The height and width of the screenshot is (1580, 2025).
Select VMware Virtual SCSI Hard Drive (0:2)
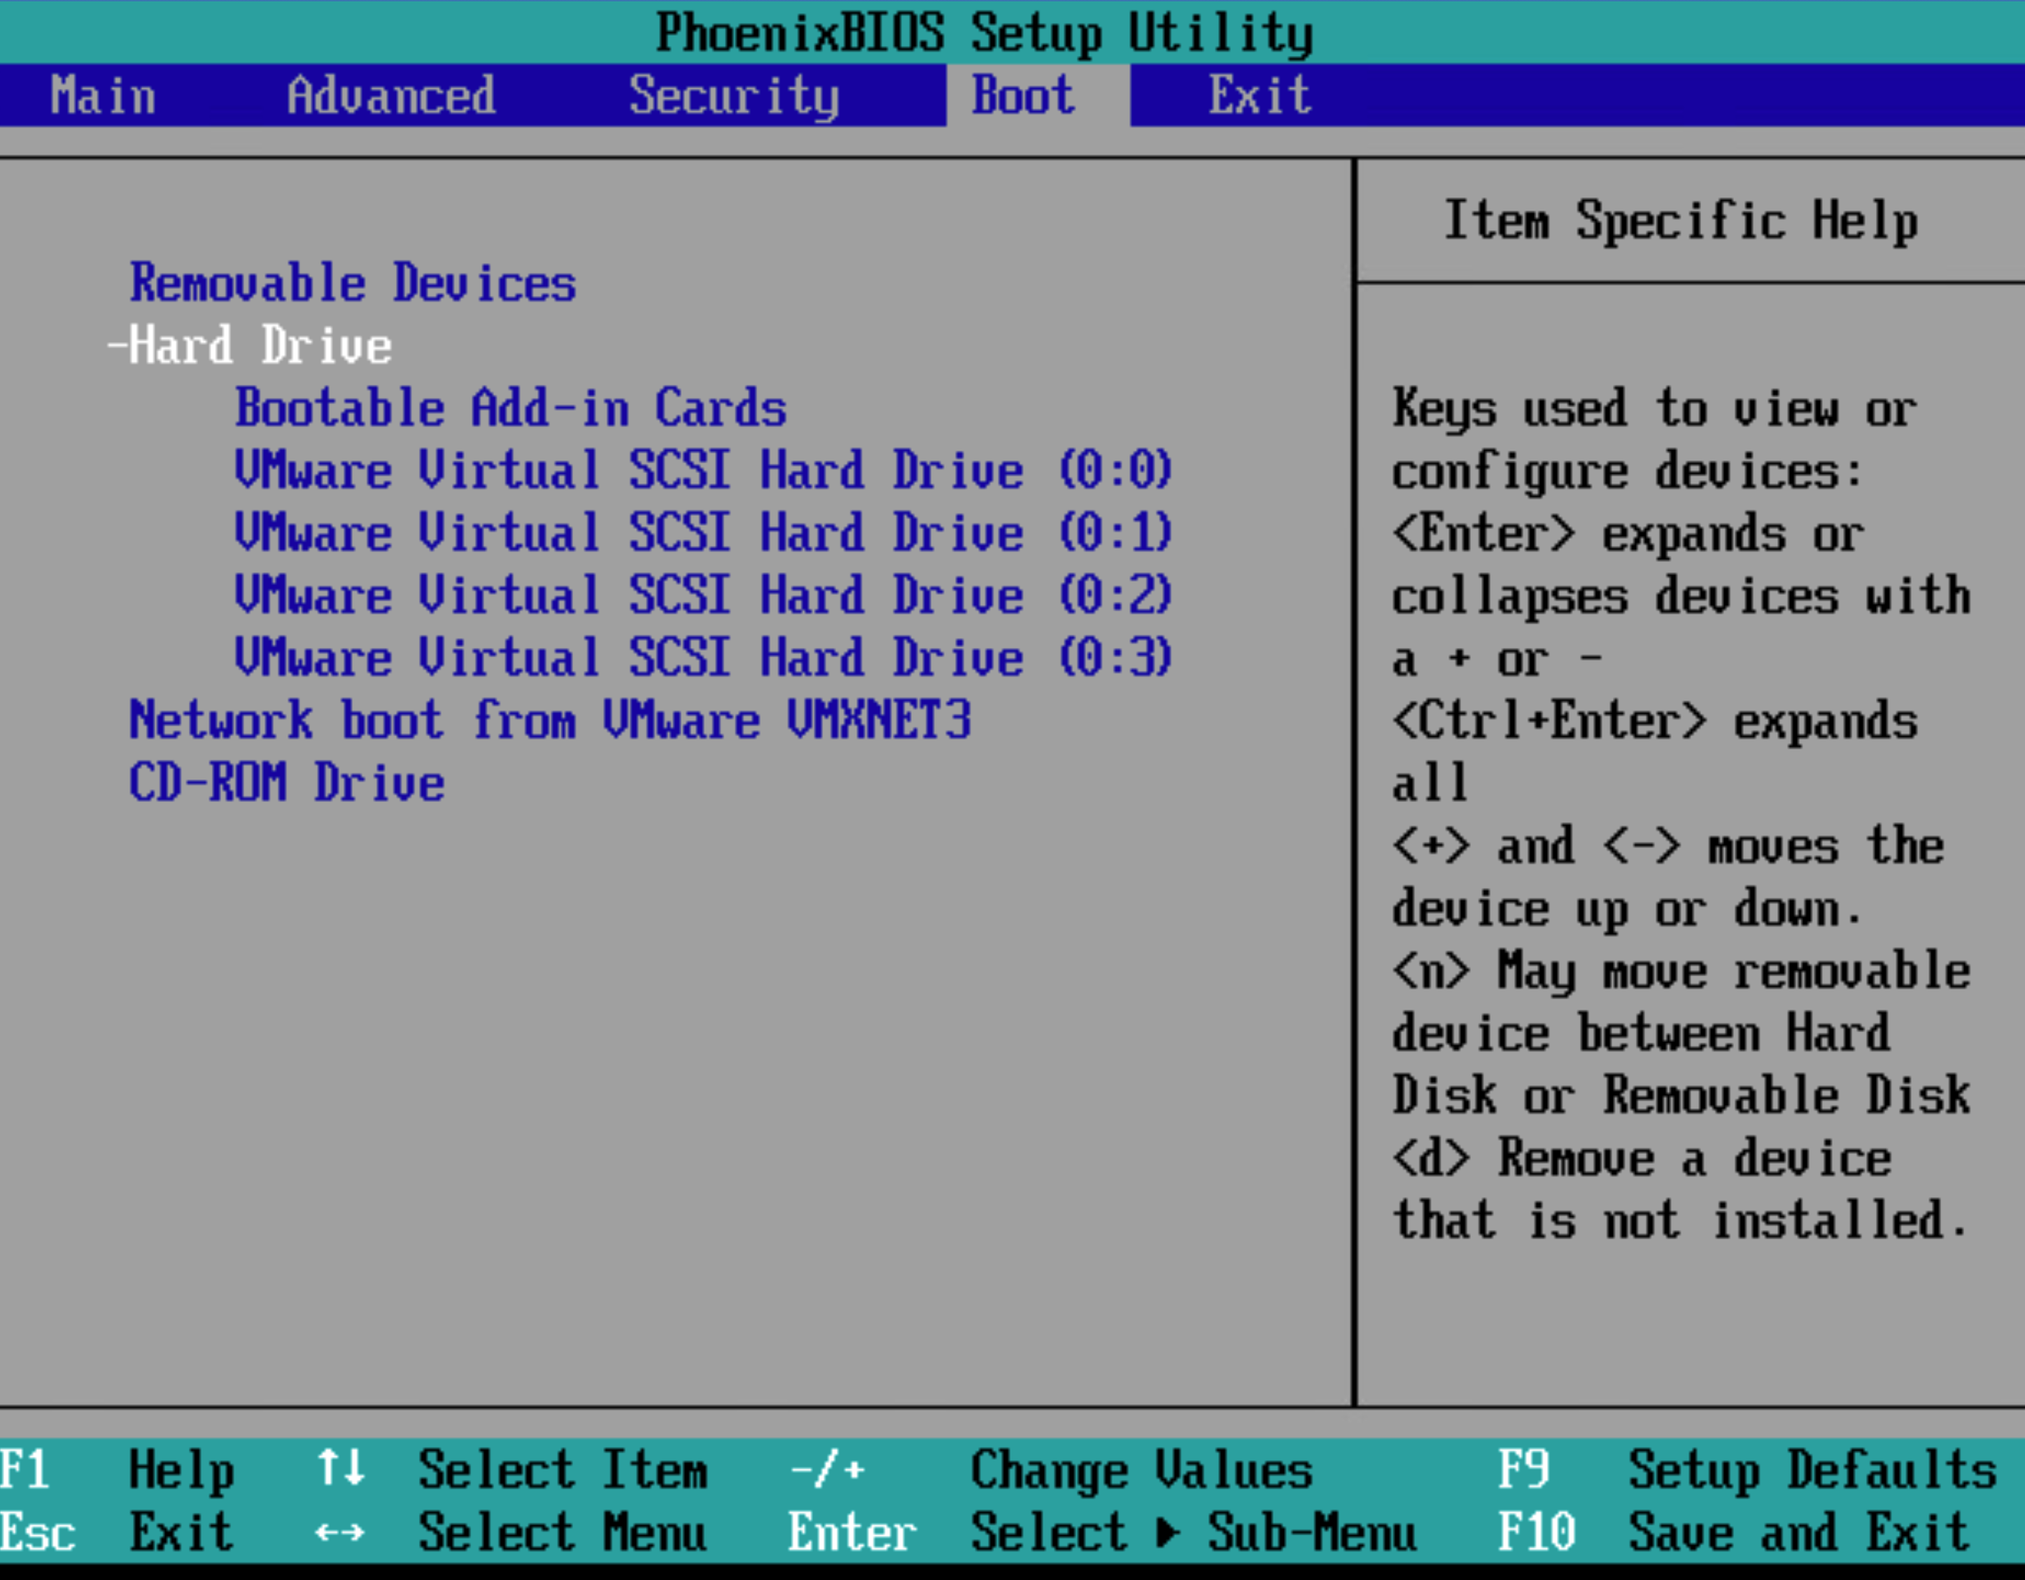(703, 594)
